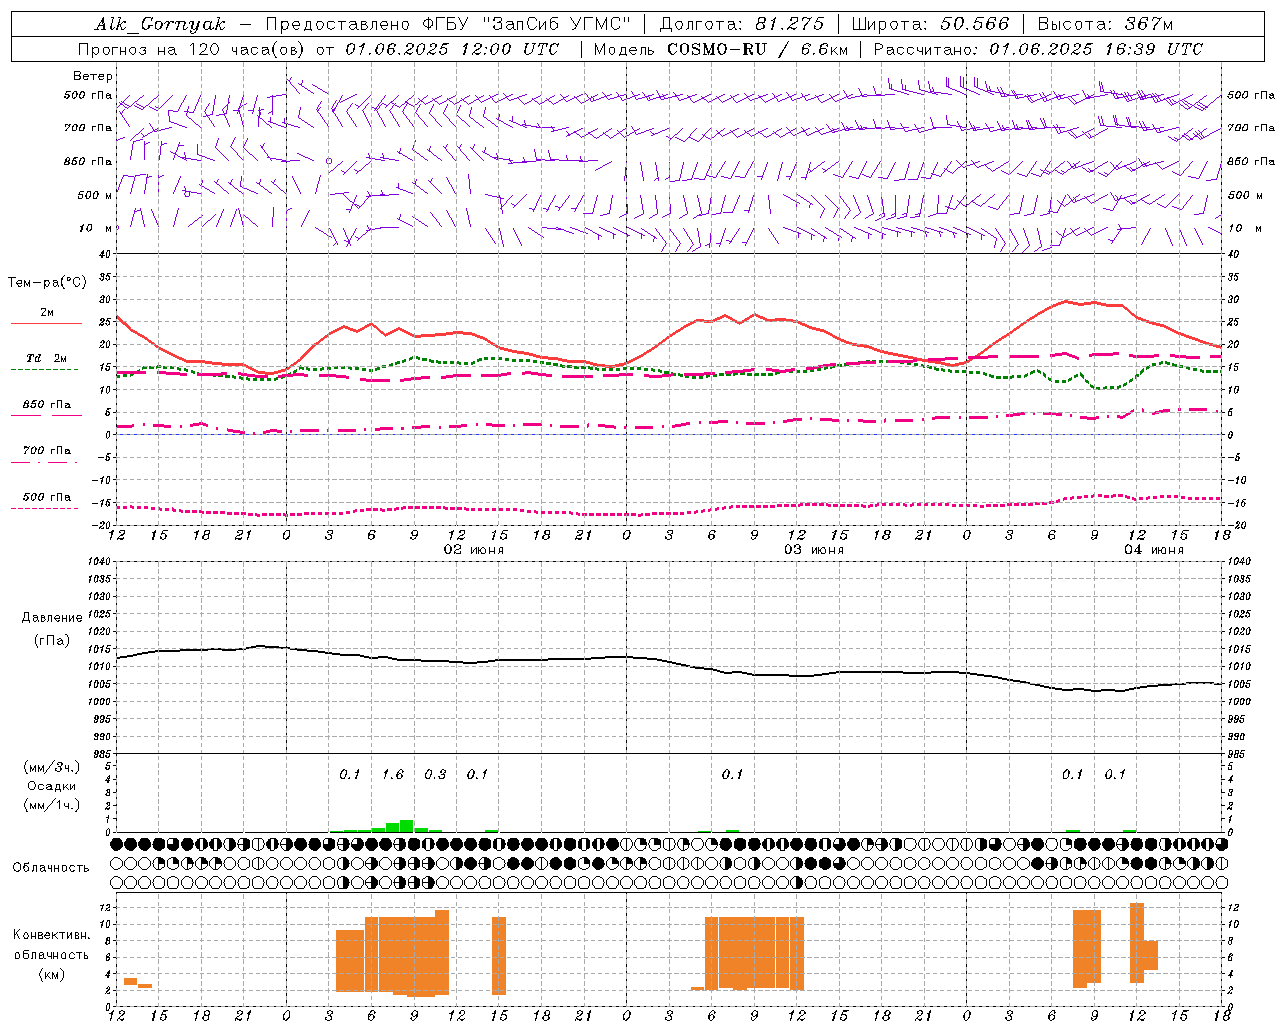Click the "Тем-ра(°C)" temperature panel label
Viewport: 1280px width, 1024px height.
tap(48, 283)
